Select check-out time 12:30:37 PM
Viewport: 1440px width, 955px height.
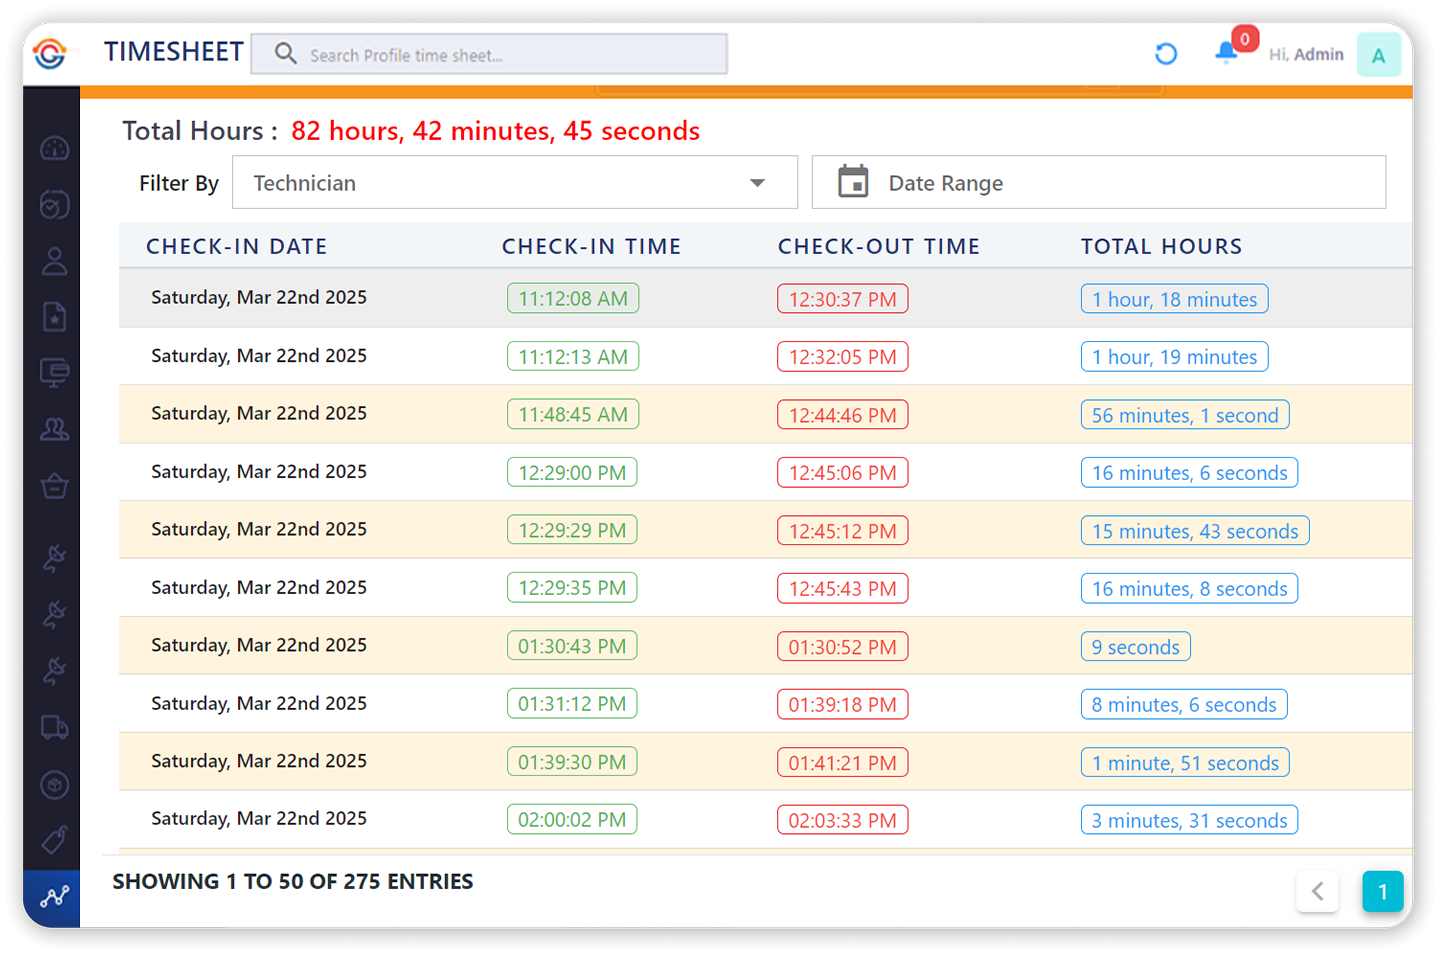coord(843,299)
